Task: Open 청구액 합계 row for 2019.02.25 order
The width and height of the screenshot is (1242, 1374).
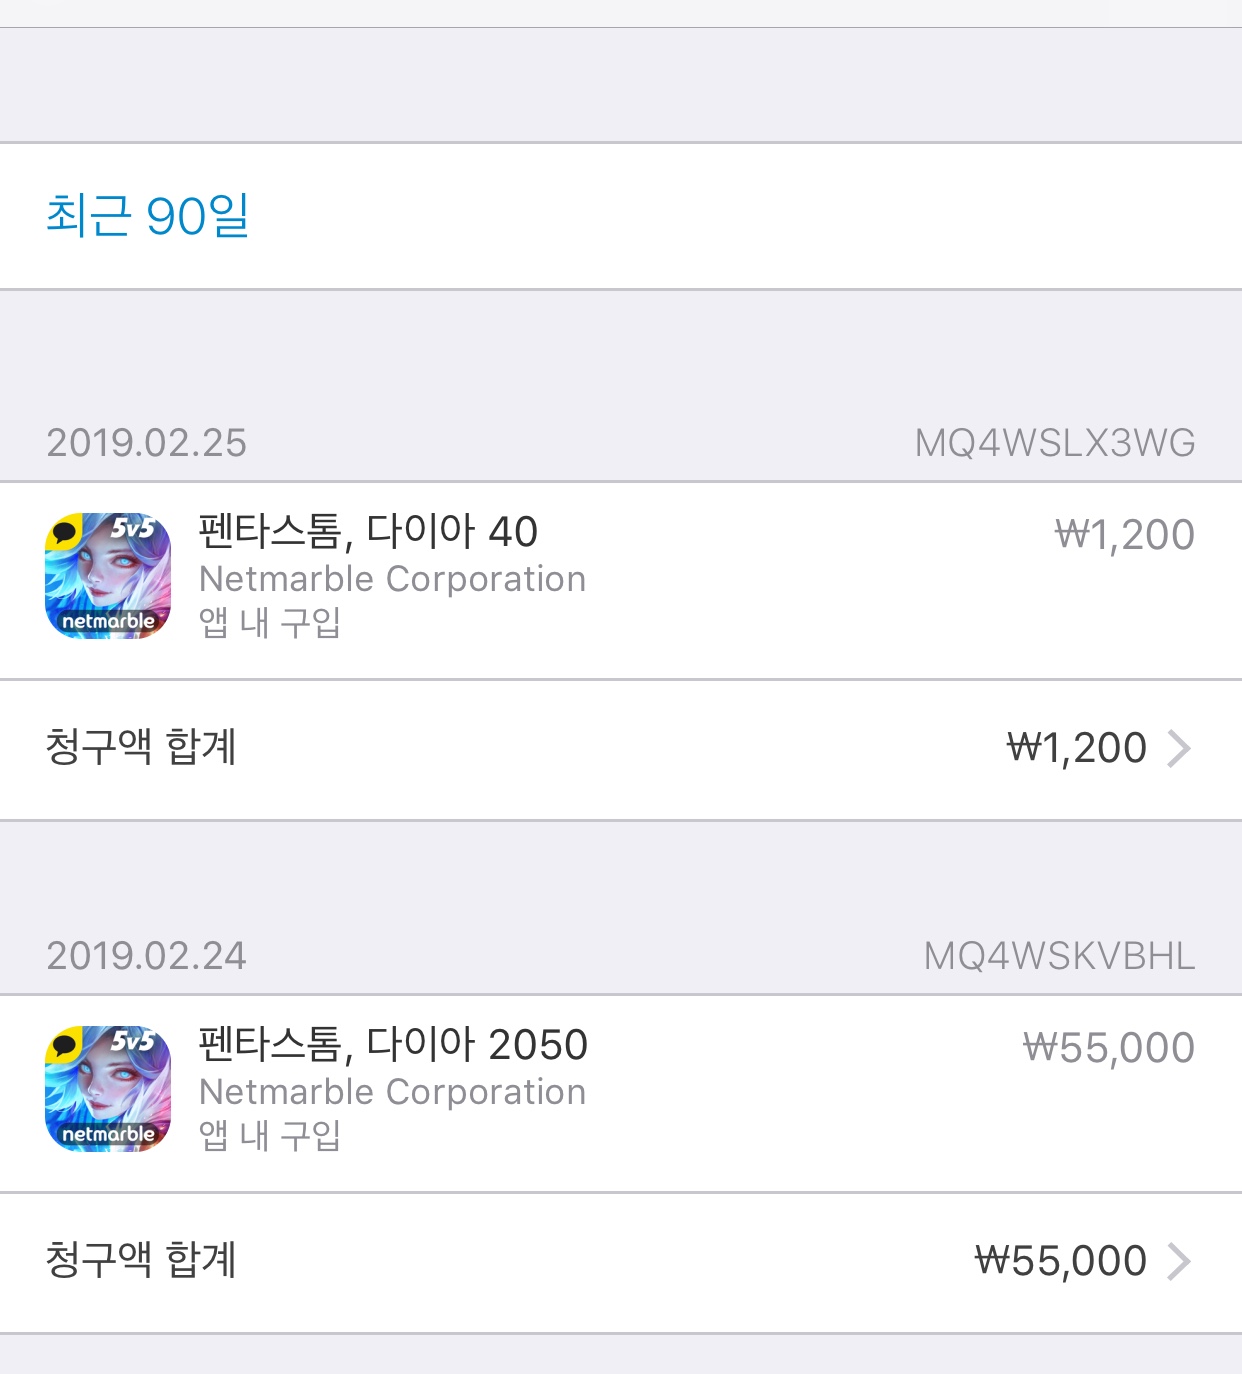Action: (x=141, y=748)
